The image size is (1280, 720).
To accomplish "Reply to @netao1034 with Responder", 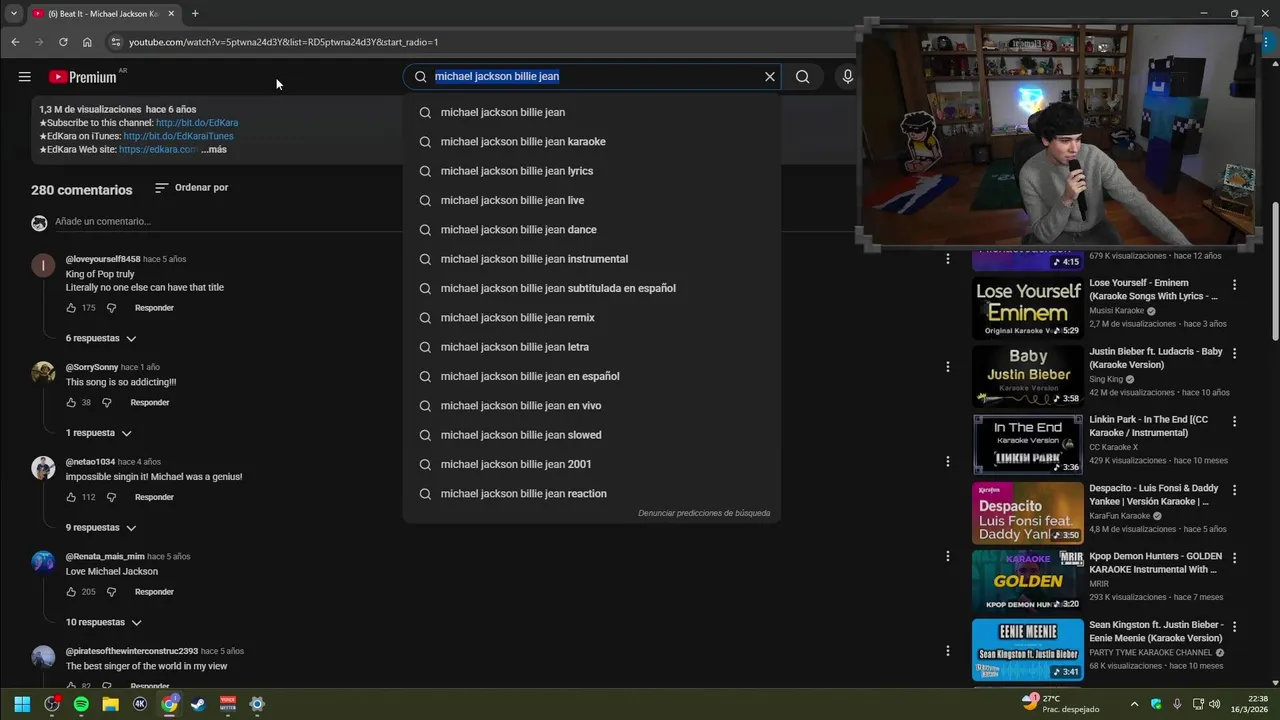I will tap(154, 497).
